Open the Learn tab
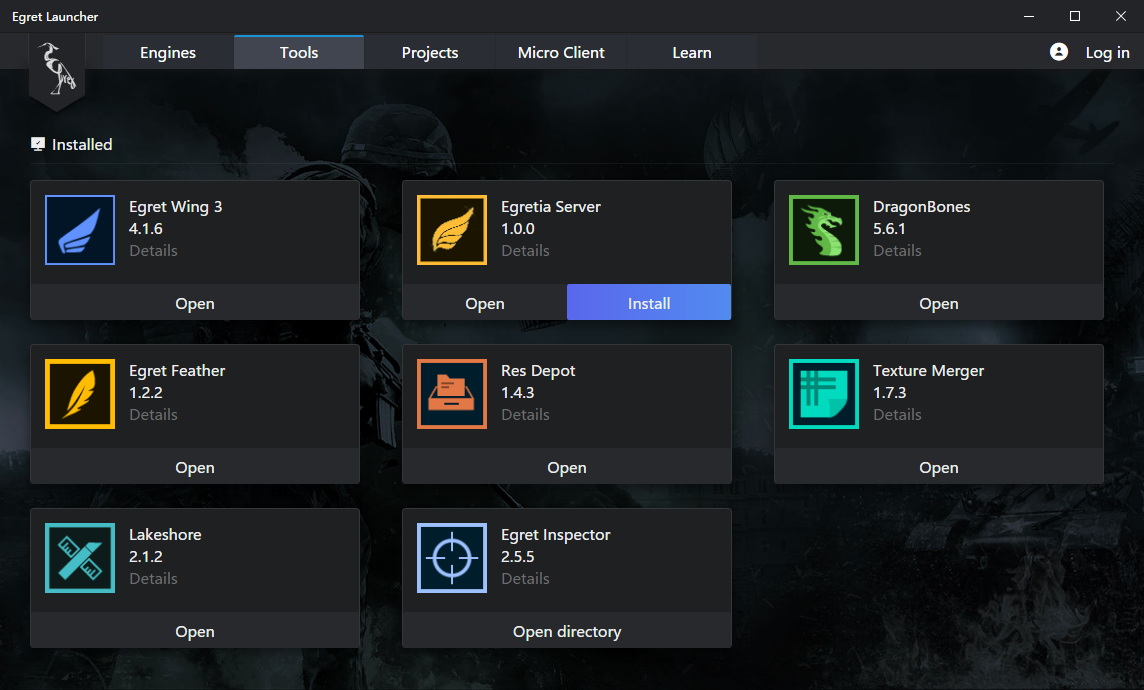The height and width of the screenshot is (690, 1144). point(692,53)
